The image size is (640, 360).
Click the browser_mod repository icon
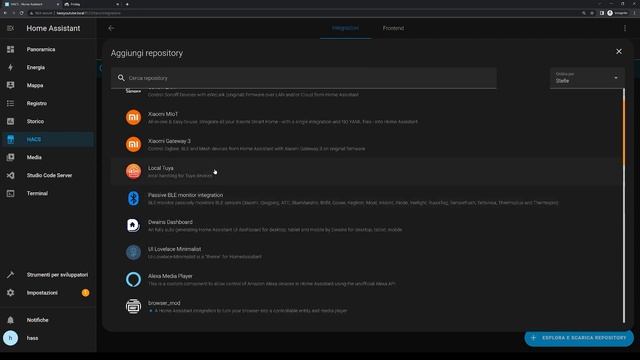(x=133, y=307)
